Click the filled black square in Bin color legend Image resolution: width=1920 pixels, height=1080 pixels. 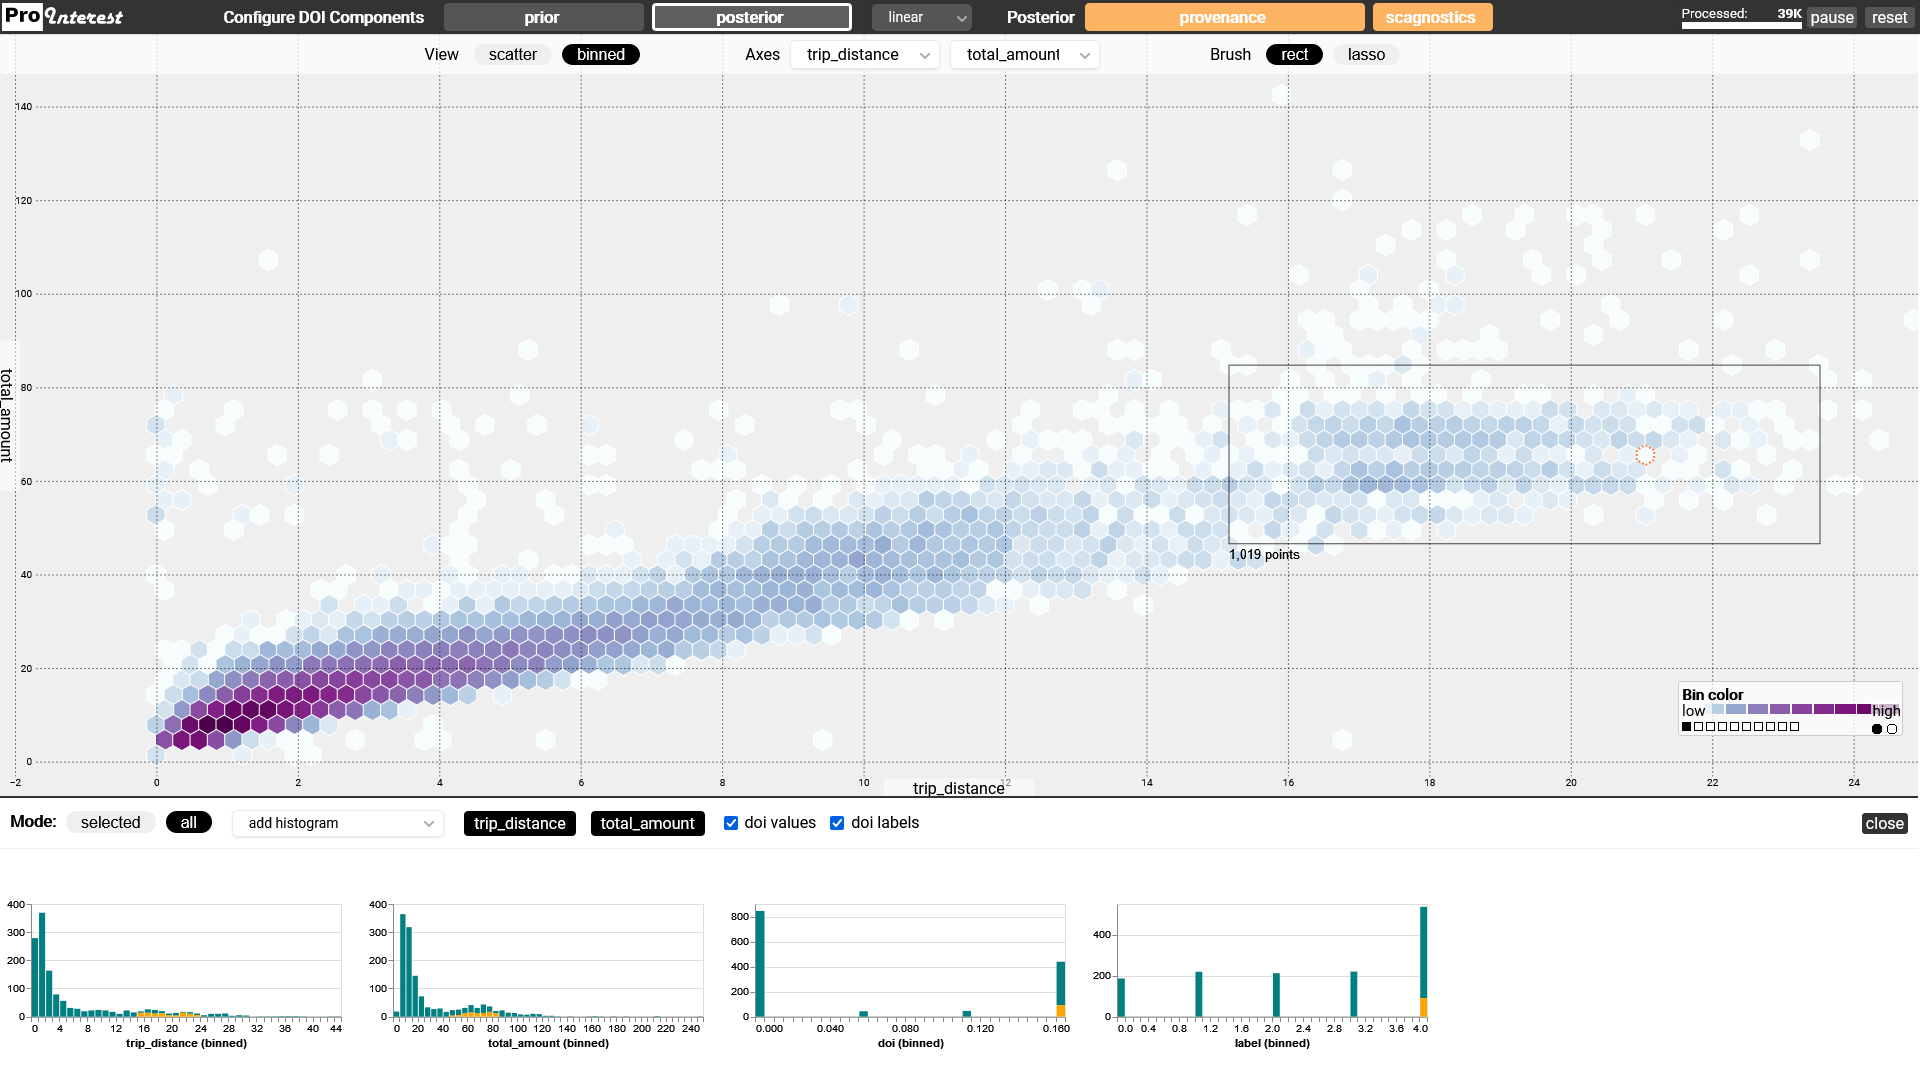coord(1686,727)
